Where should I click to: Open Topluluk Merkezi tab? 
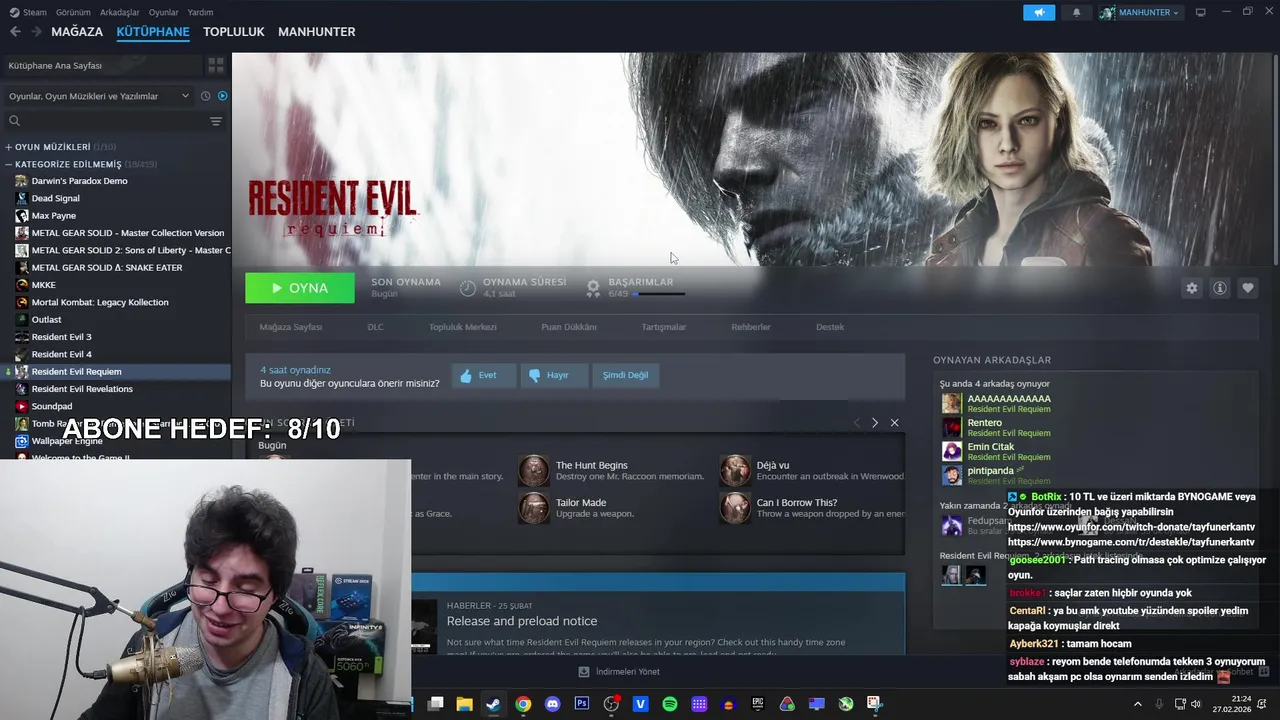(463, 327)
